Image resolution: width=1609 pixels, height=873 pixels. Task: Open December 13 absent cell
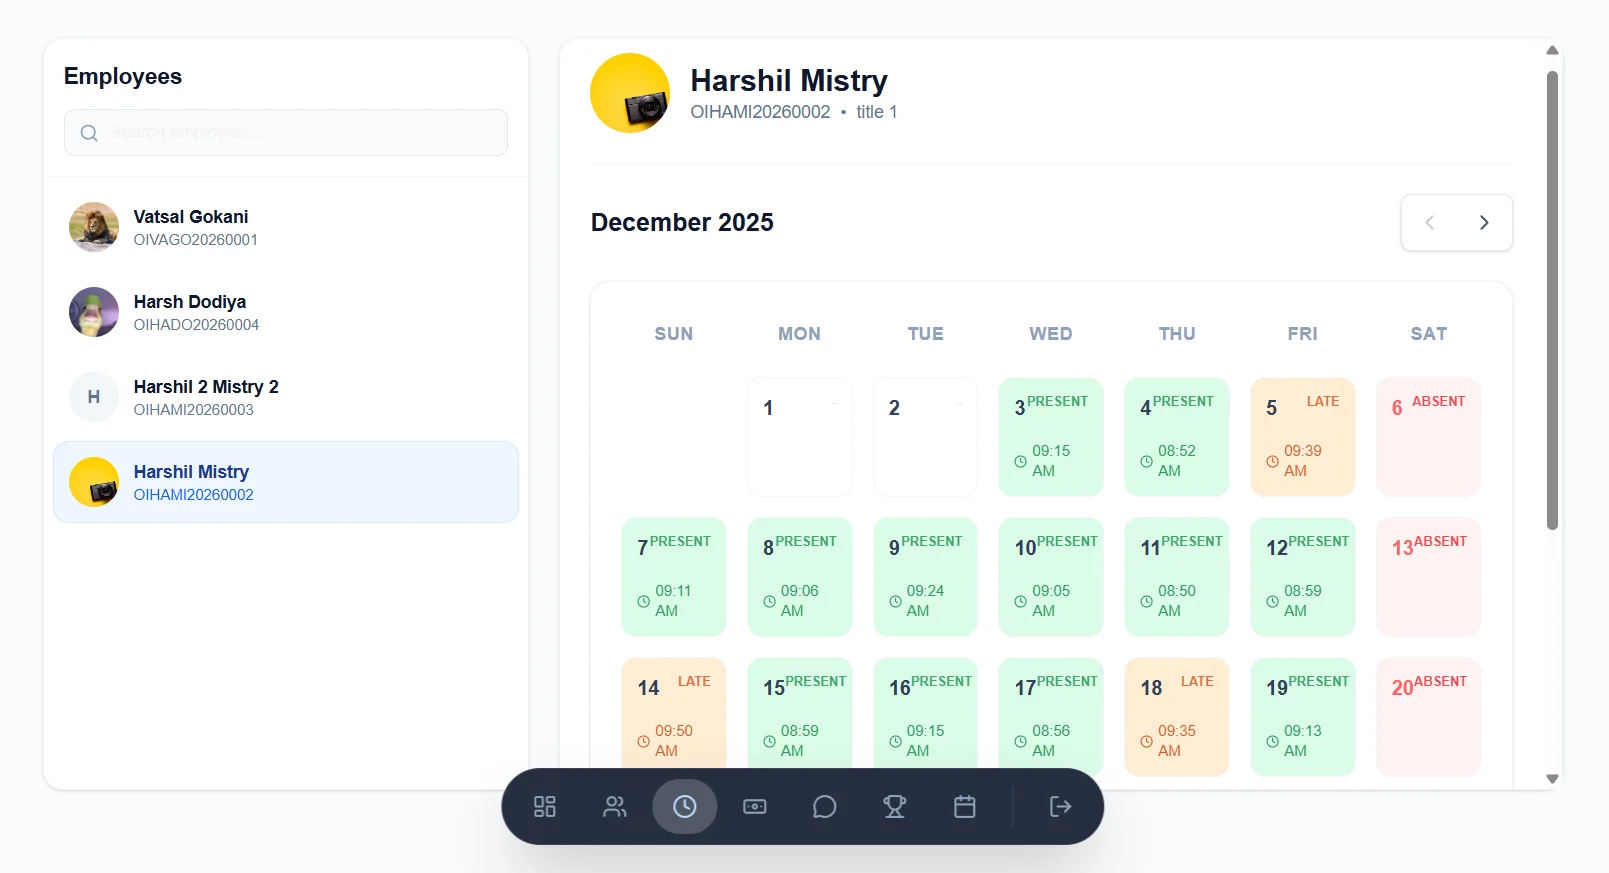(1429, 577)
